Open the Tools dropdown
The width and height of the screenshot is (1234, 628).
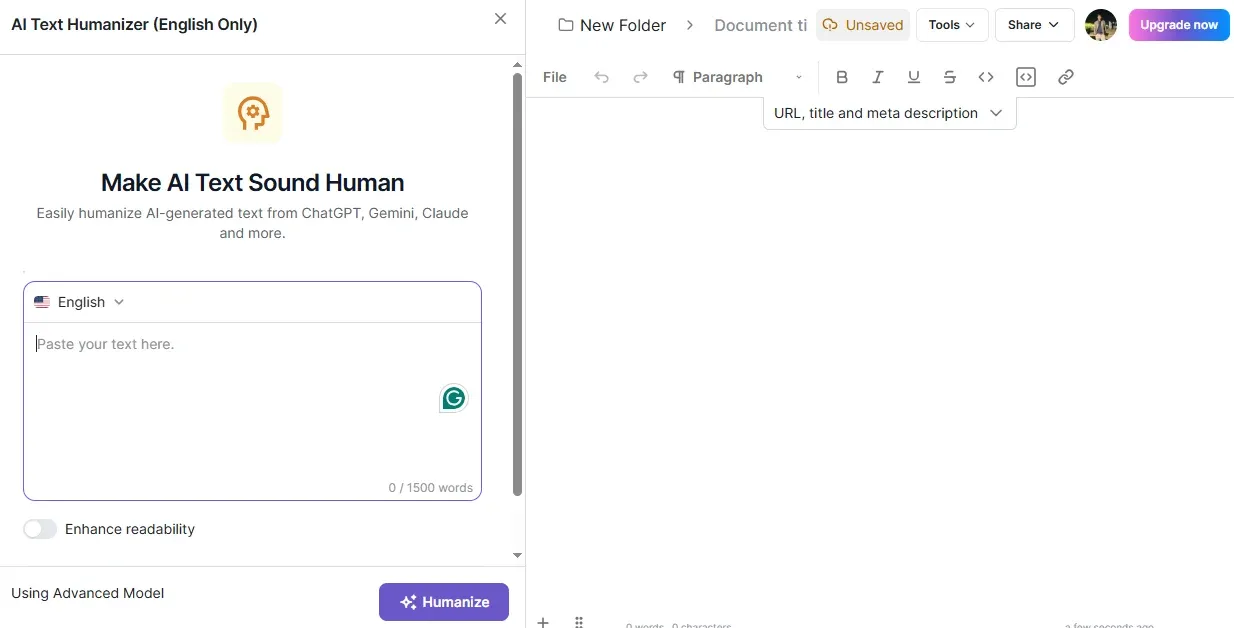click(x=952, y=25)
